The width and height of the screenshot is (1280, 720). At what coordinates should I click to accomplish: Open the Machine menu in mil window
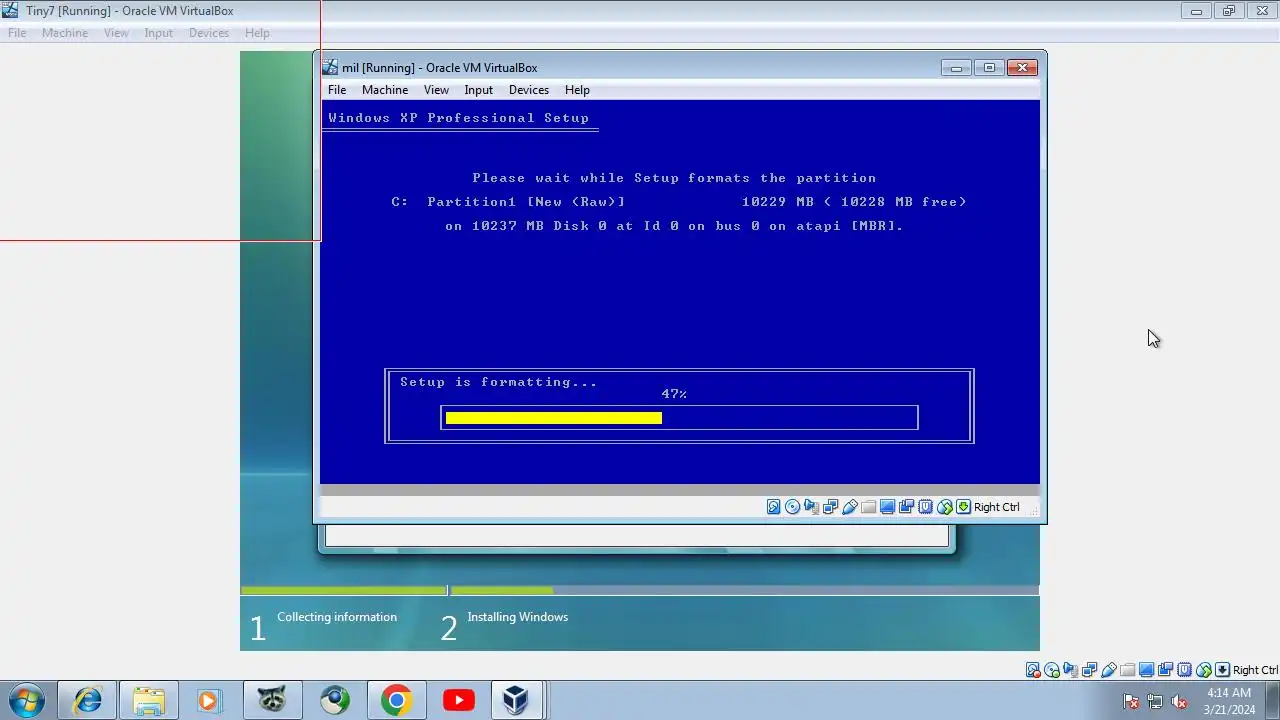385,90
